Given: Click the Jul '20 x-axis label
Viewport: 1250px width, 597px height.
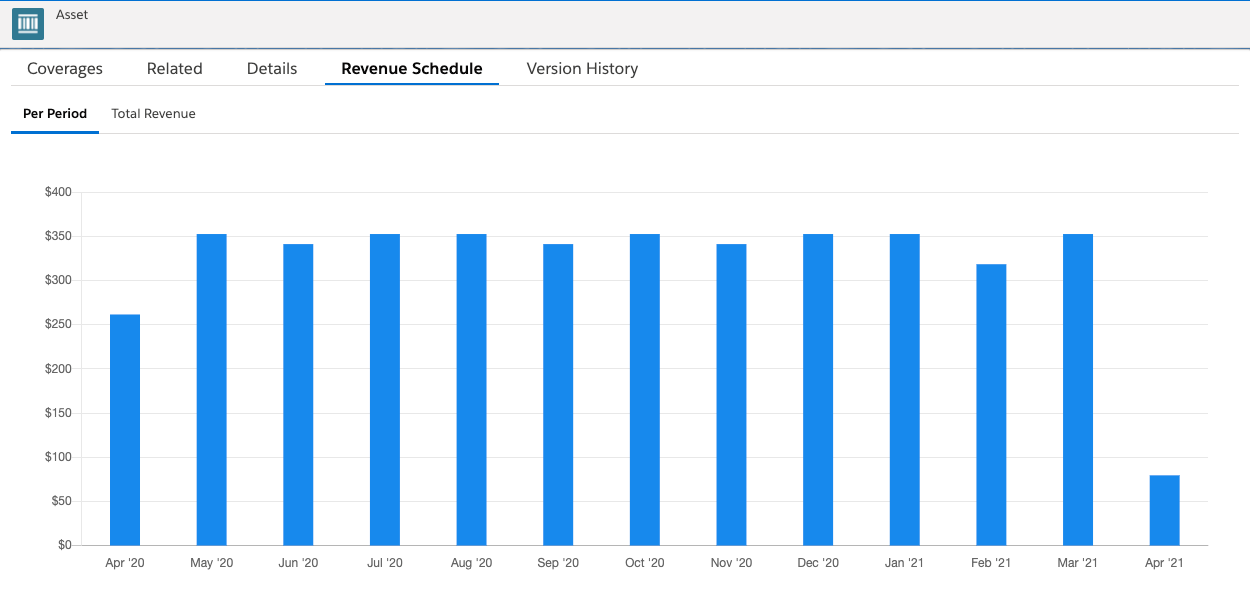Looking at the screenshot, I should click(x=385, y=563).
